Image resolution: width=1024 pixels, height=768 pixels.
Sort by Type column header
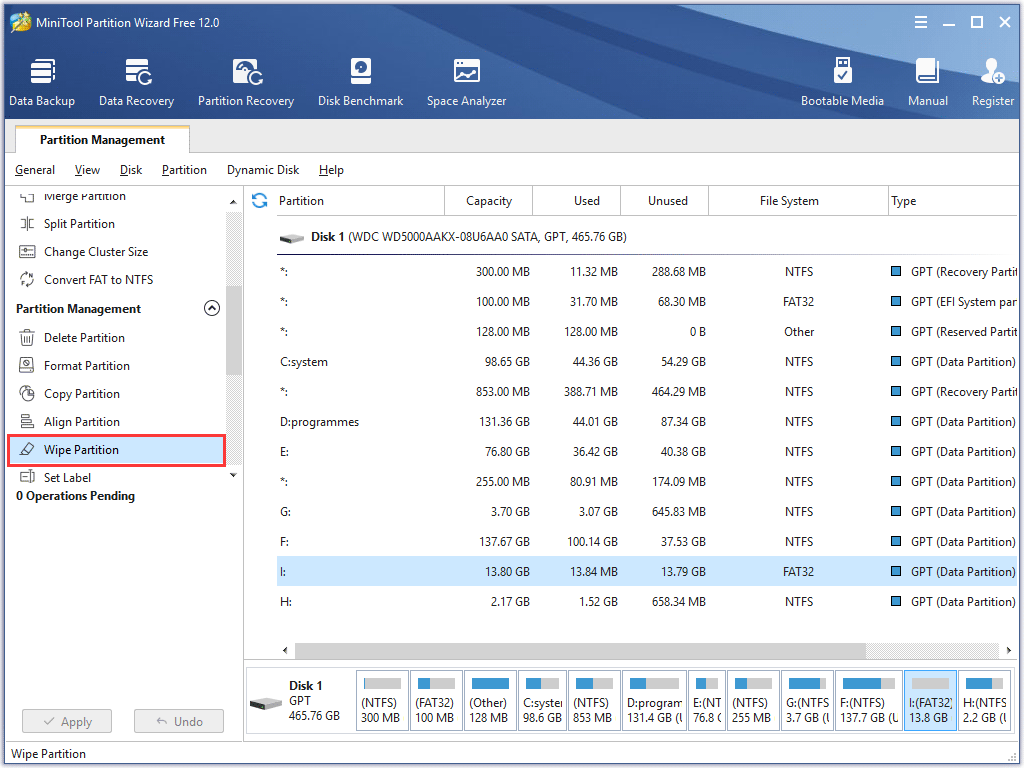point(953,201)
